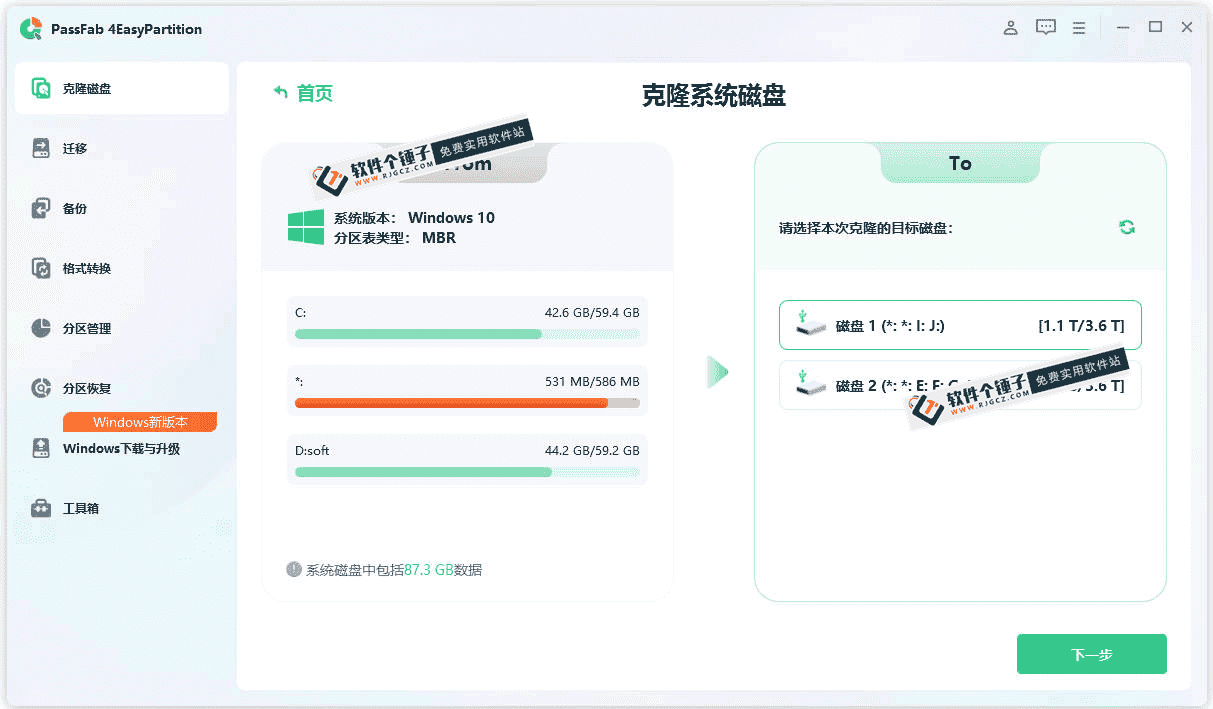Click the C: partition usage bar
1213x709 pixels.
click(467, 334)
